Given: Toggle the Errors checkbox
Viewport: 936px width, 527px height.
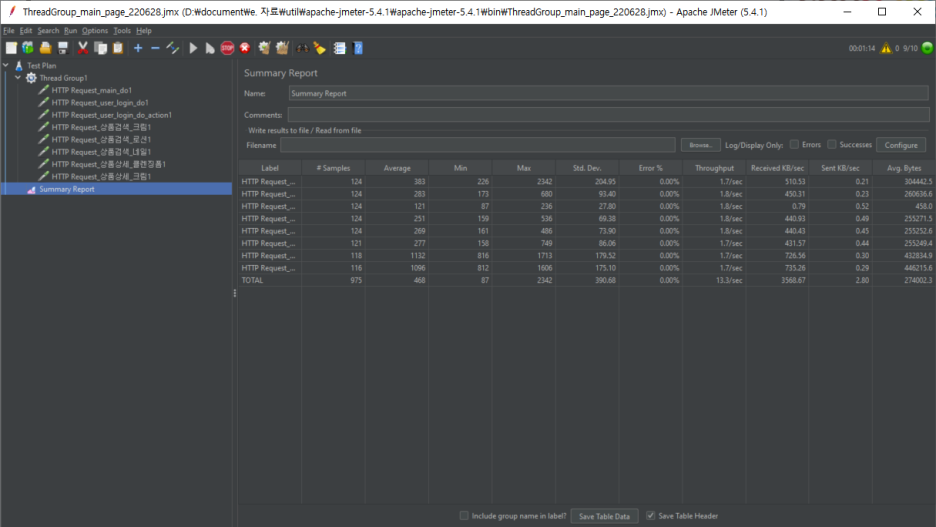Looking at the screenshot, I should (x=794, y=144).
